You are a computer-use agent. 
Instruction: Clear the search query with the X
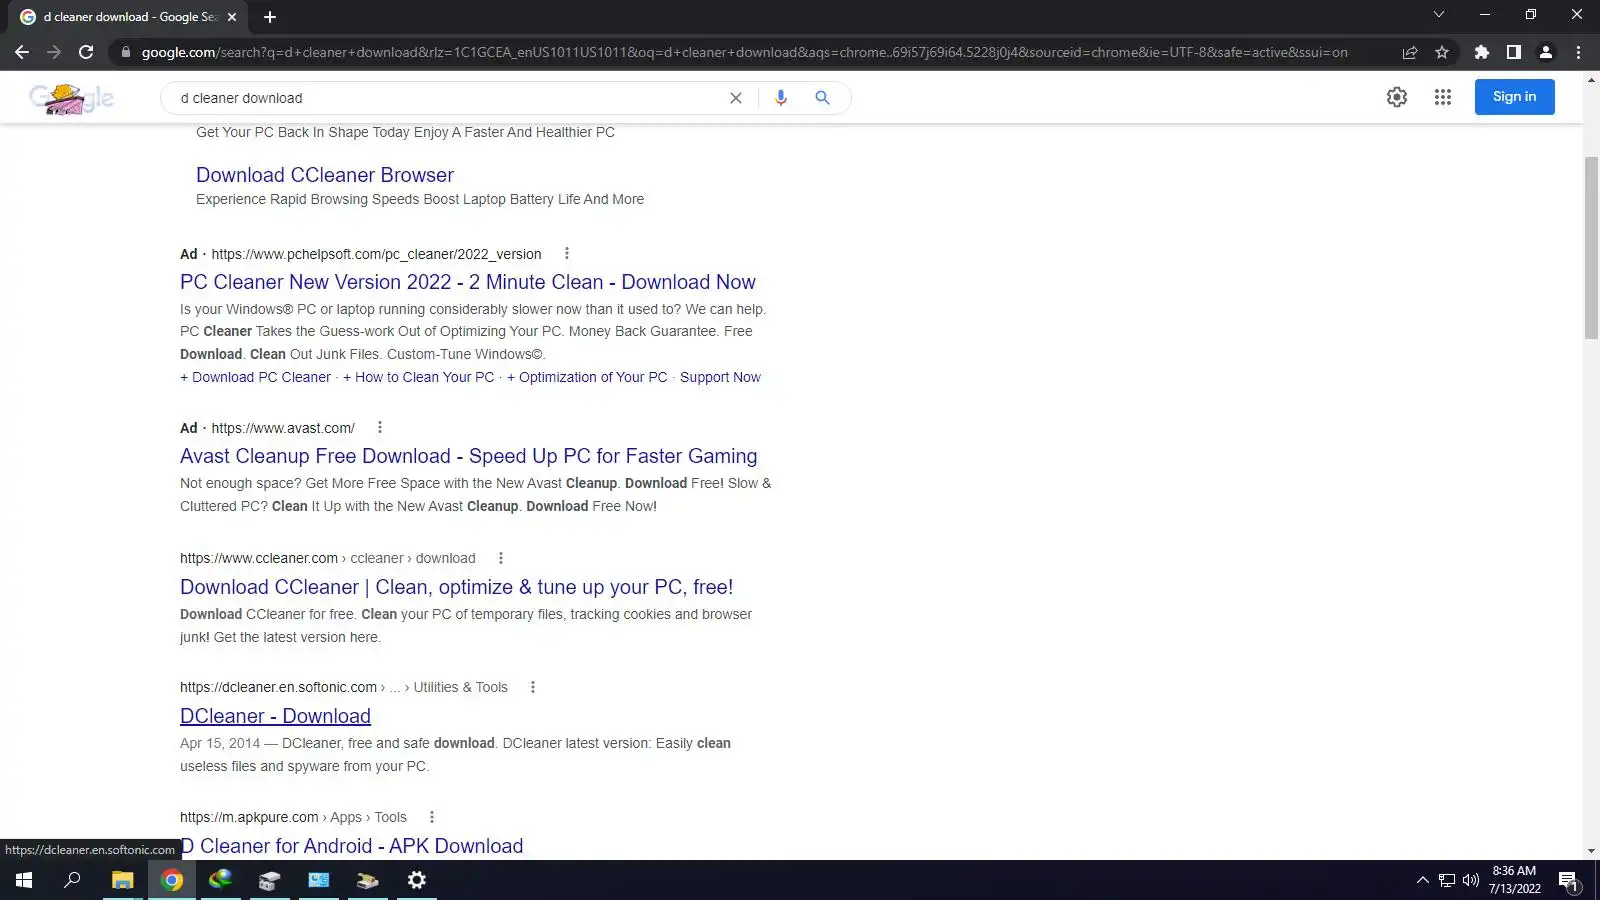tap(736, 98)
